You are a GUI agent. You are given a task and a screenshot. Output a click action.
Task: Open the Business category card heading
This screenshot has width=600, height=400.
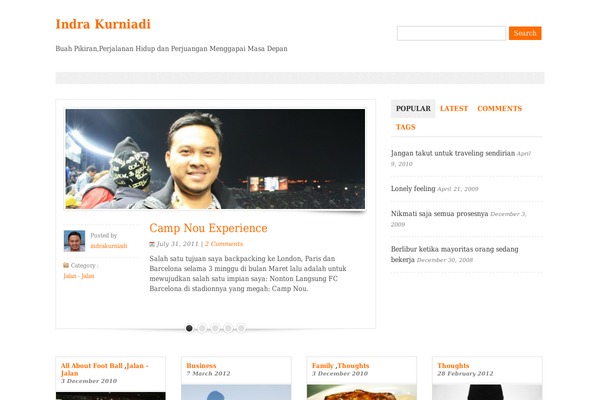[x=201, y=366]
